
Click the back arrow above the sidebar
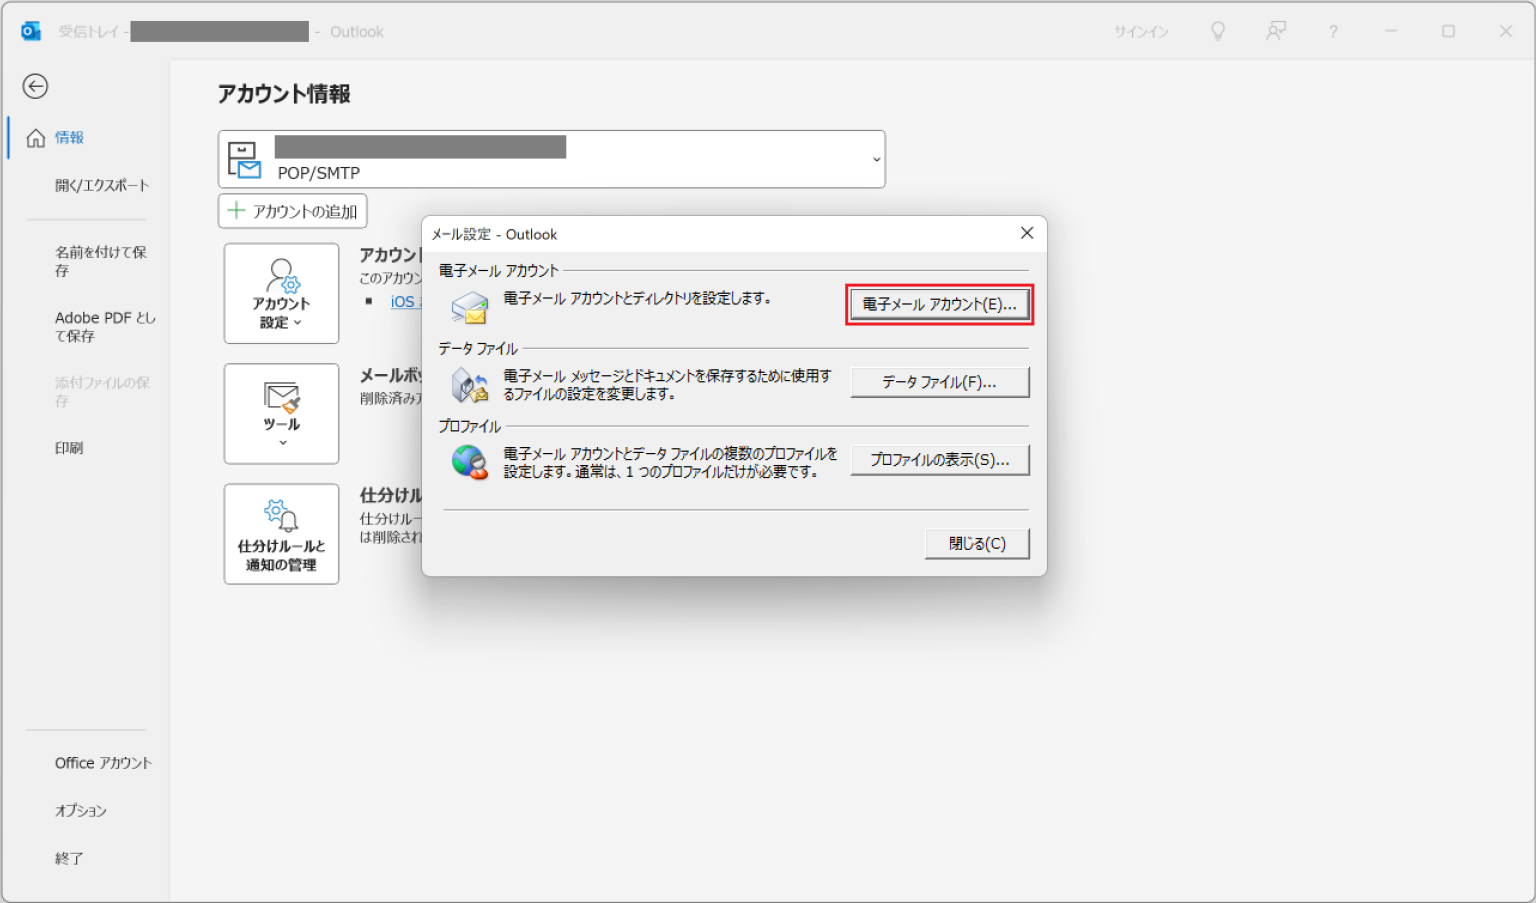(x=35, y=87)
